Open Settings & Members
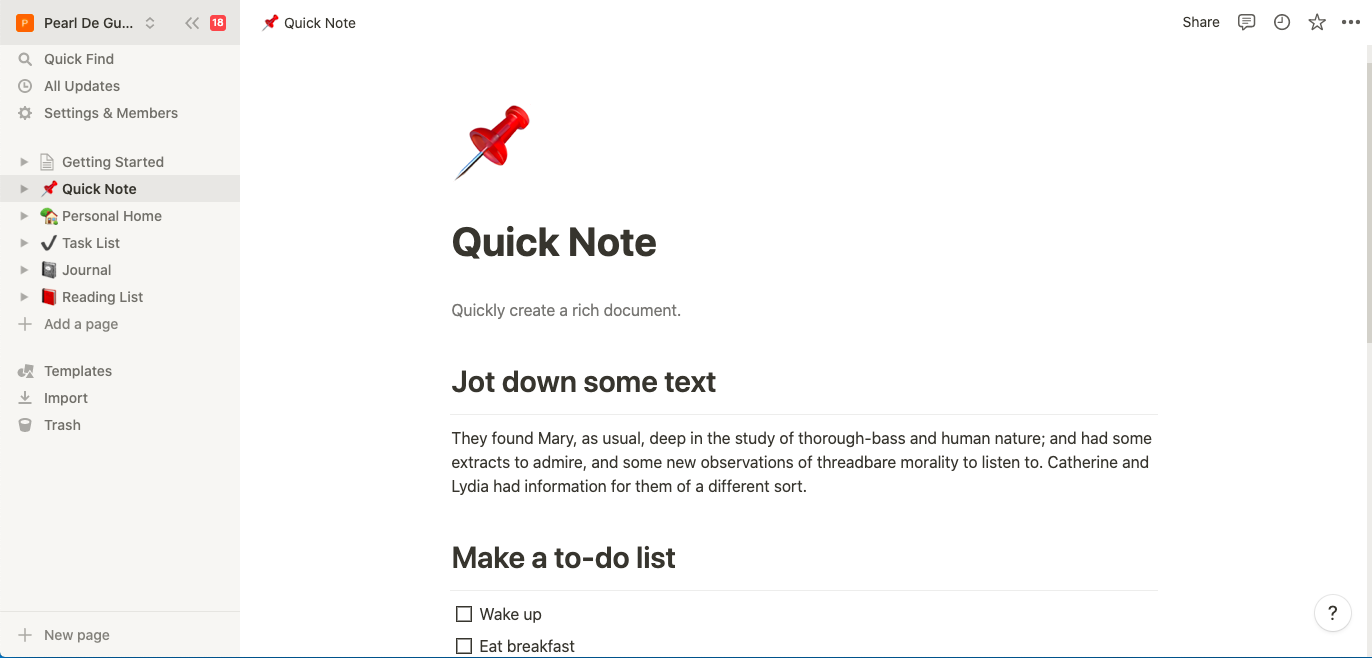1372x658 pixels. (x=110, y=113)
